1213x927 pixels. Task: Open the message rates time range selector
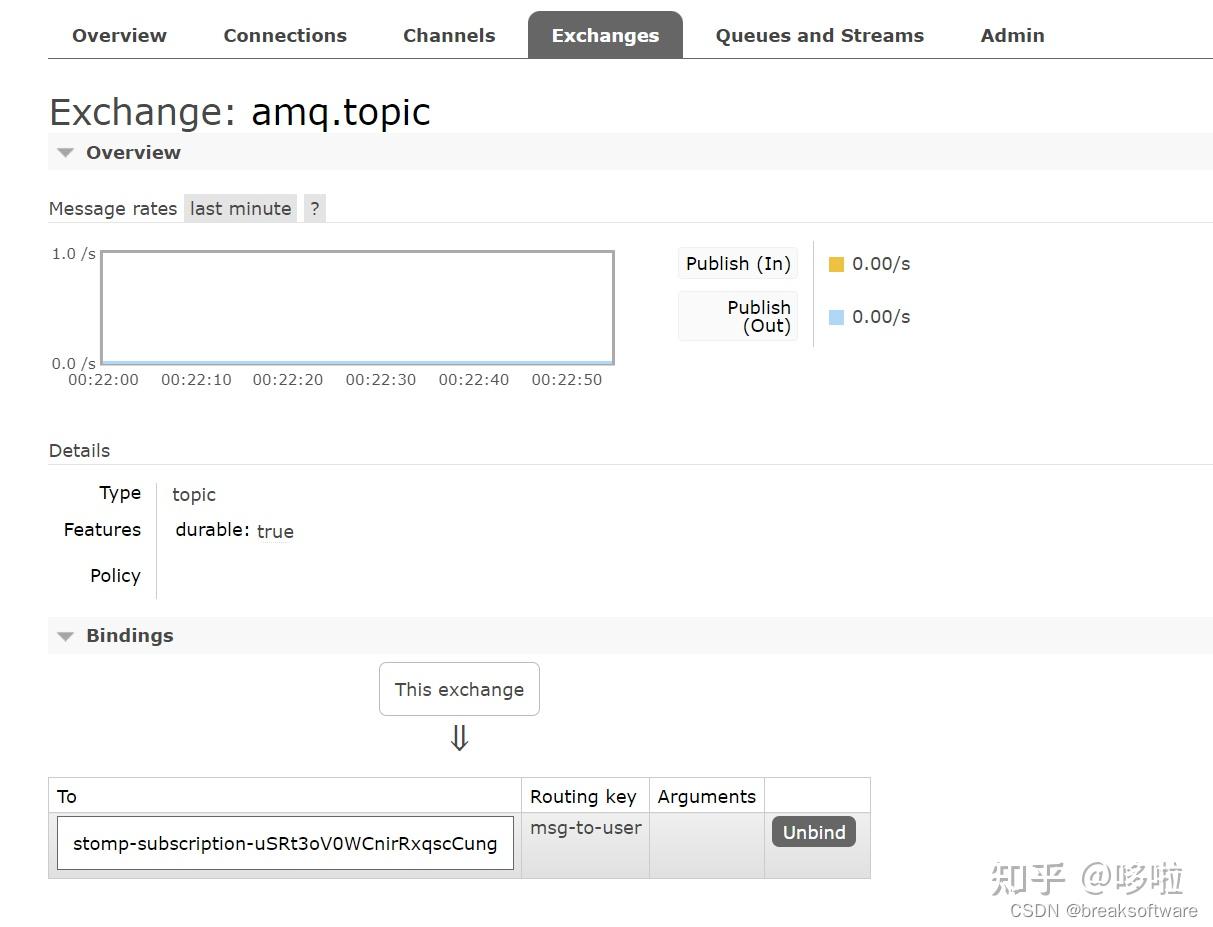tap(240, 208)
